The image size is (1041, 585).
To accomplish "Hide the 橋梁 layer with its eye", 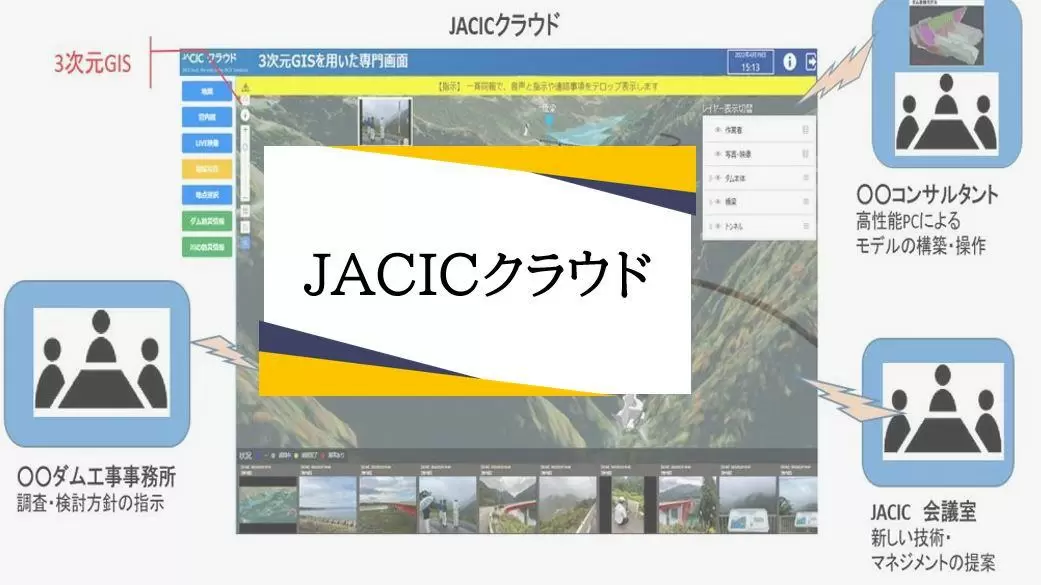I will 718,202.
